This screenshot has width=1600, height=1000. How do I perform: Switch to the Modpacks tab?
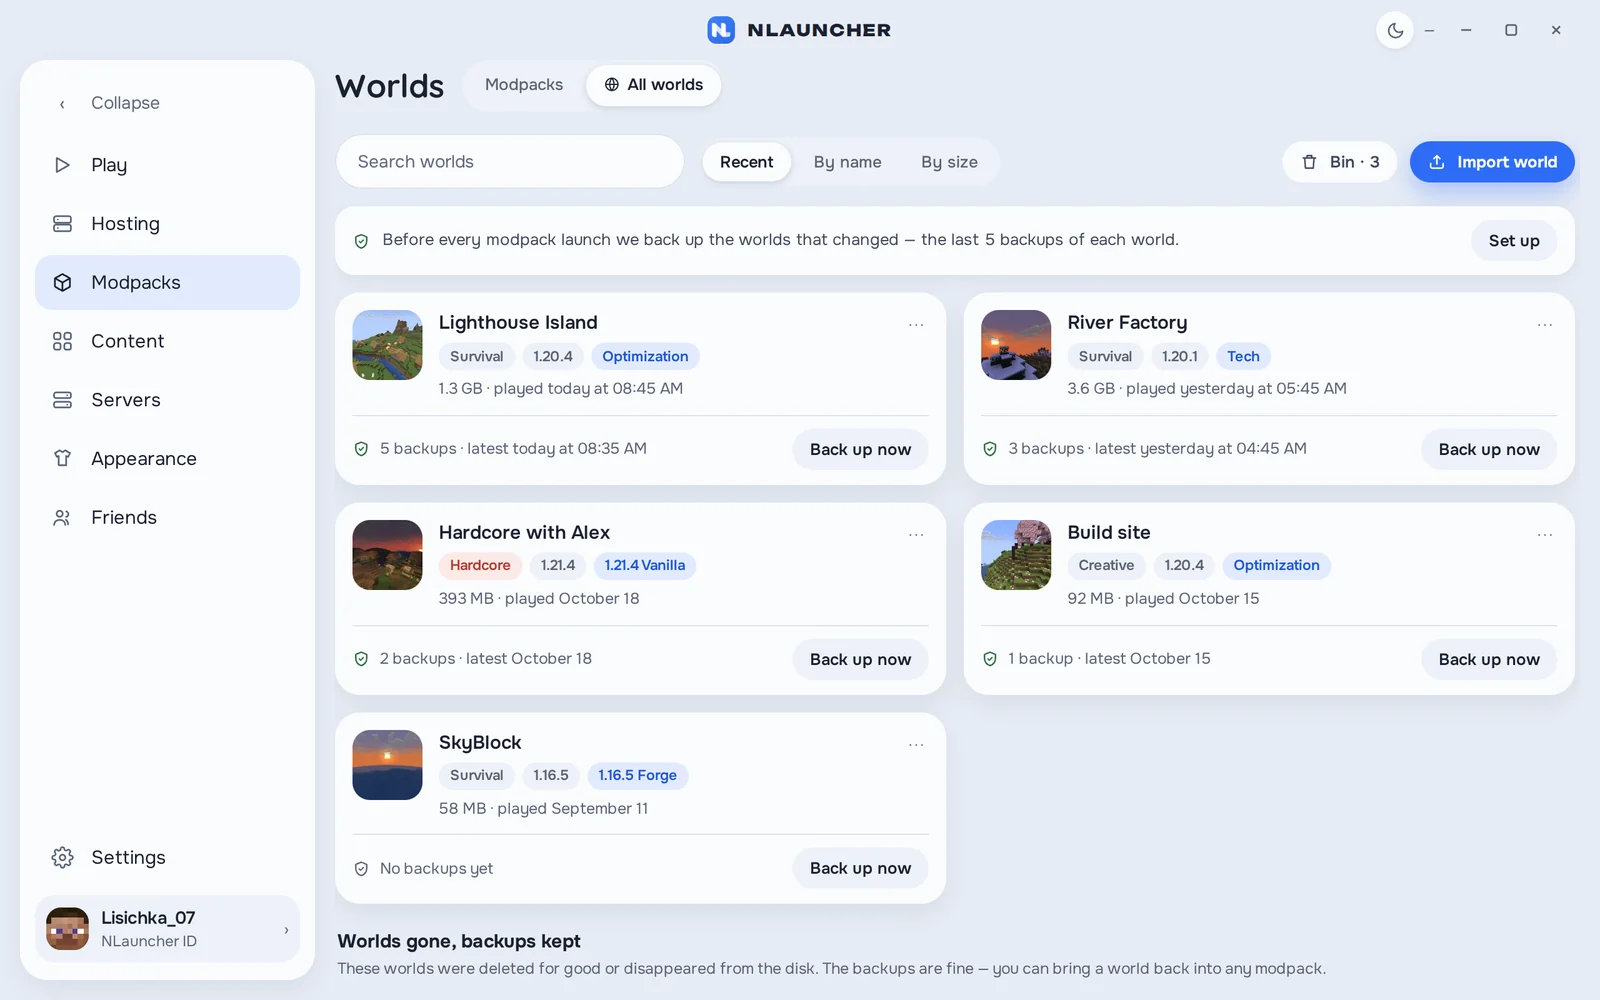pos(524,85)
